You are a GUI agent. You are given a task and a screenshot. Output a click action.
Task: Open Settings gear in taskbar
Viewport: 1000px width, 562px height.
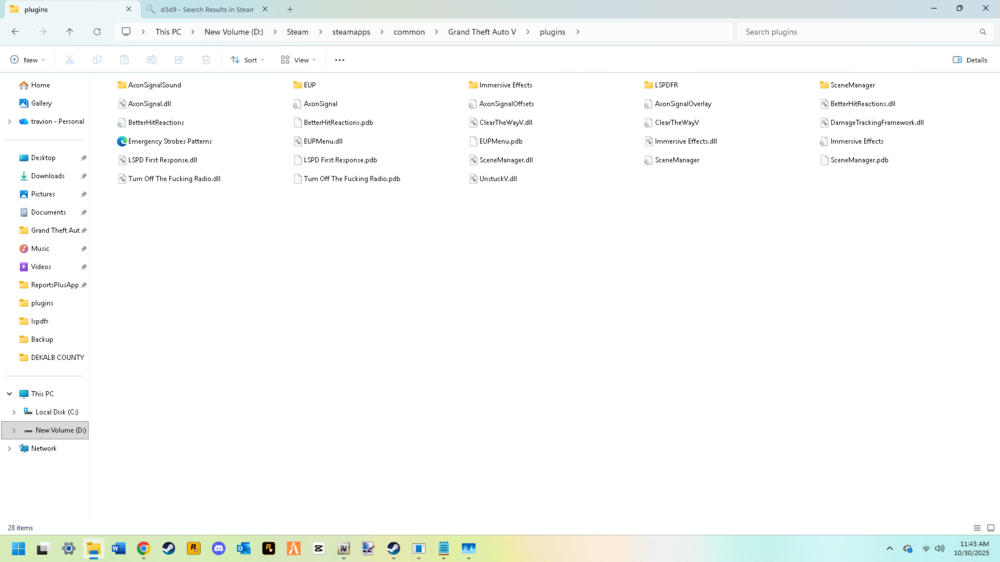point(68,549)
